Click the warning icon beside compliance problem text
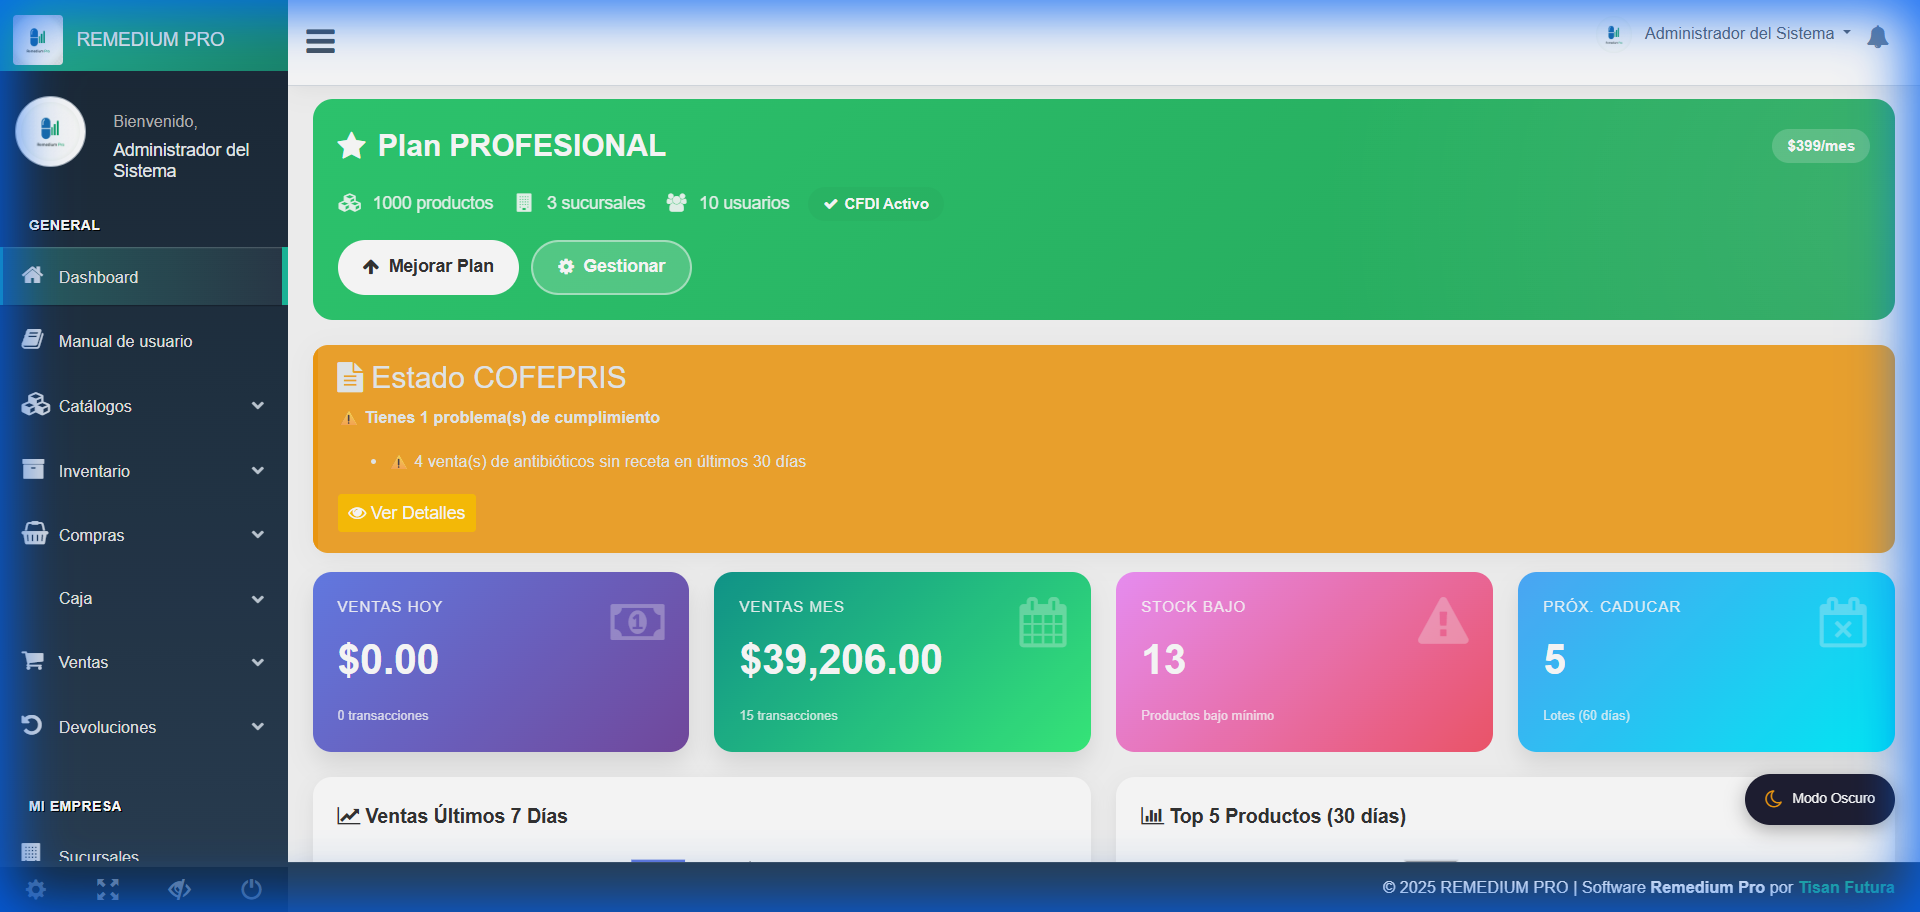 click(x=349, y=418)
